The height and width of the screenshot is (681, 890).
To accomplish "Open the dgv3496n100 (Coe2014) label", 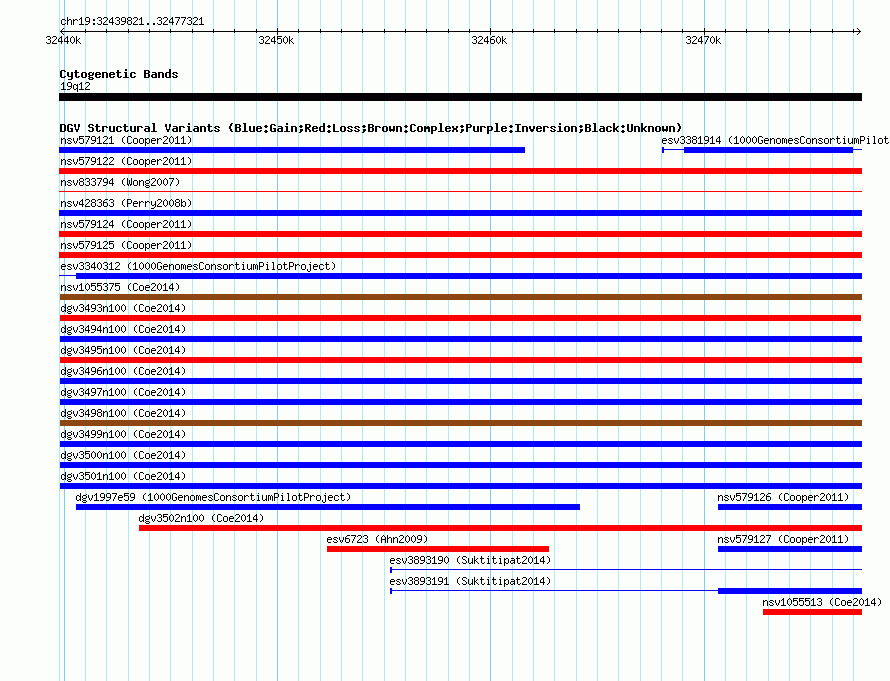I will (123, 371).
